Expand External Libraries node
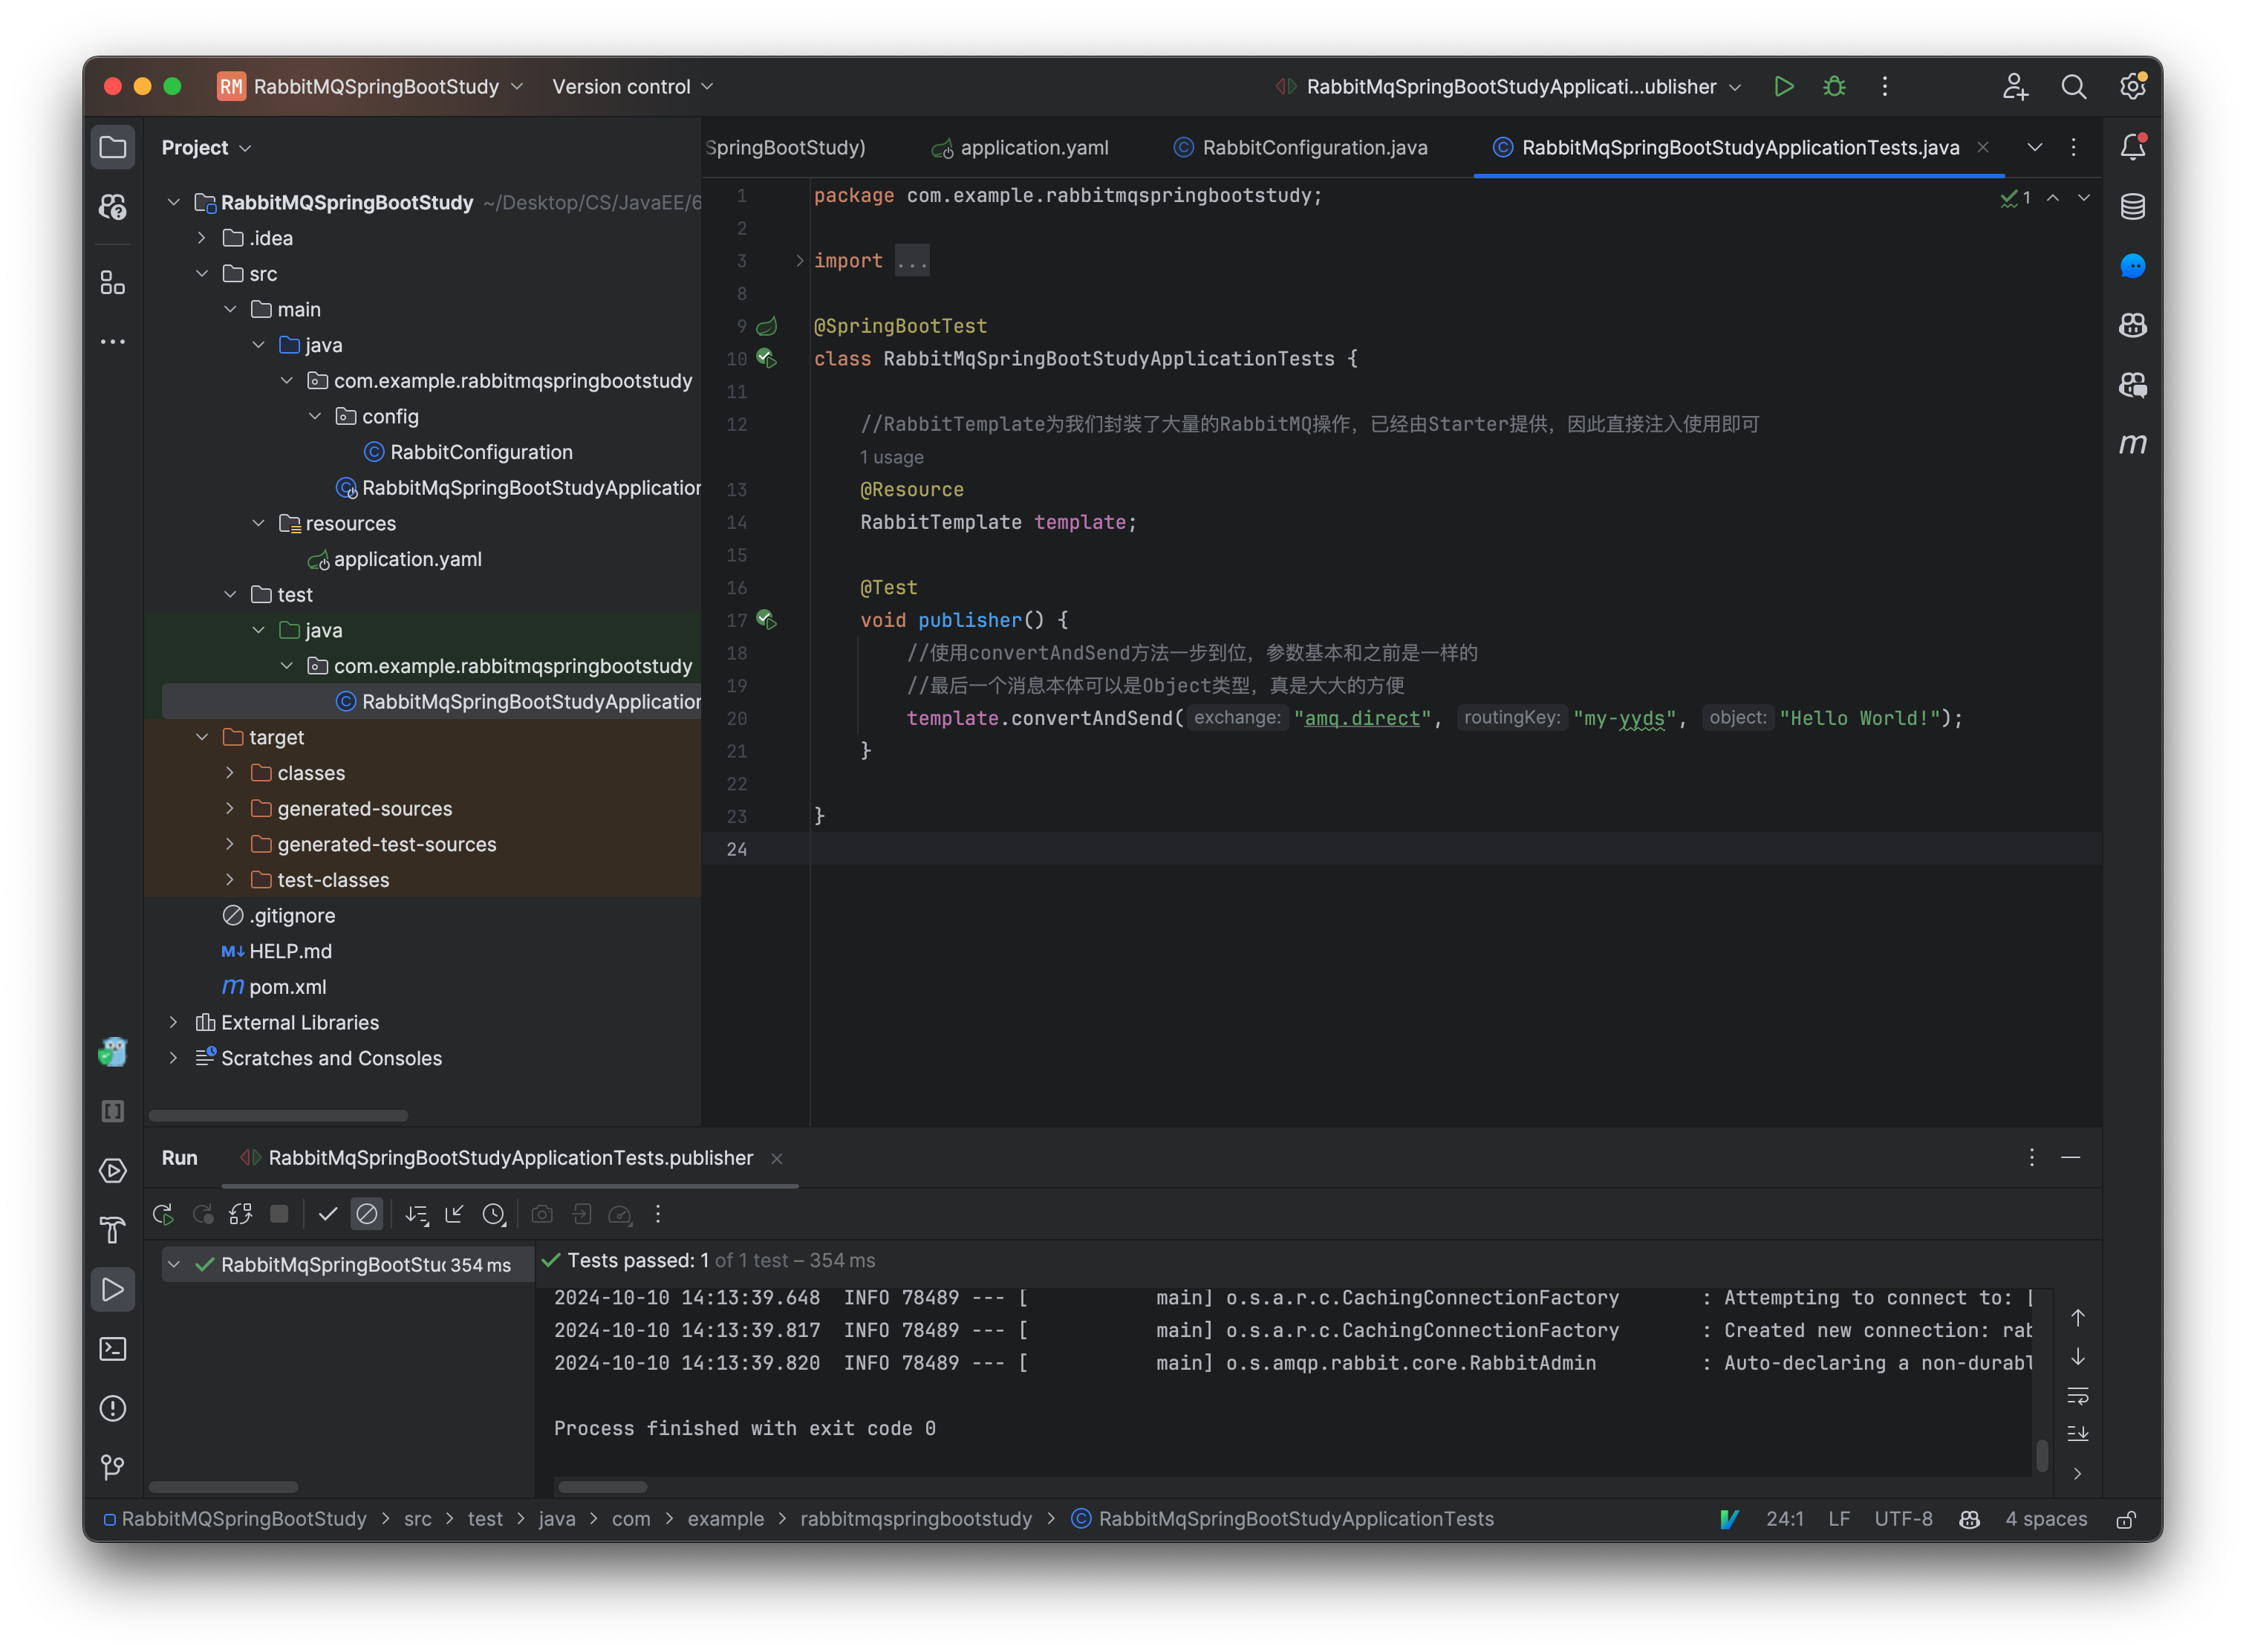Image resolution: width=2246 pixels, height=1652 pixels. click(x=174, y=1022)
